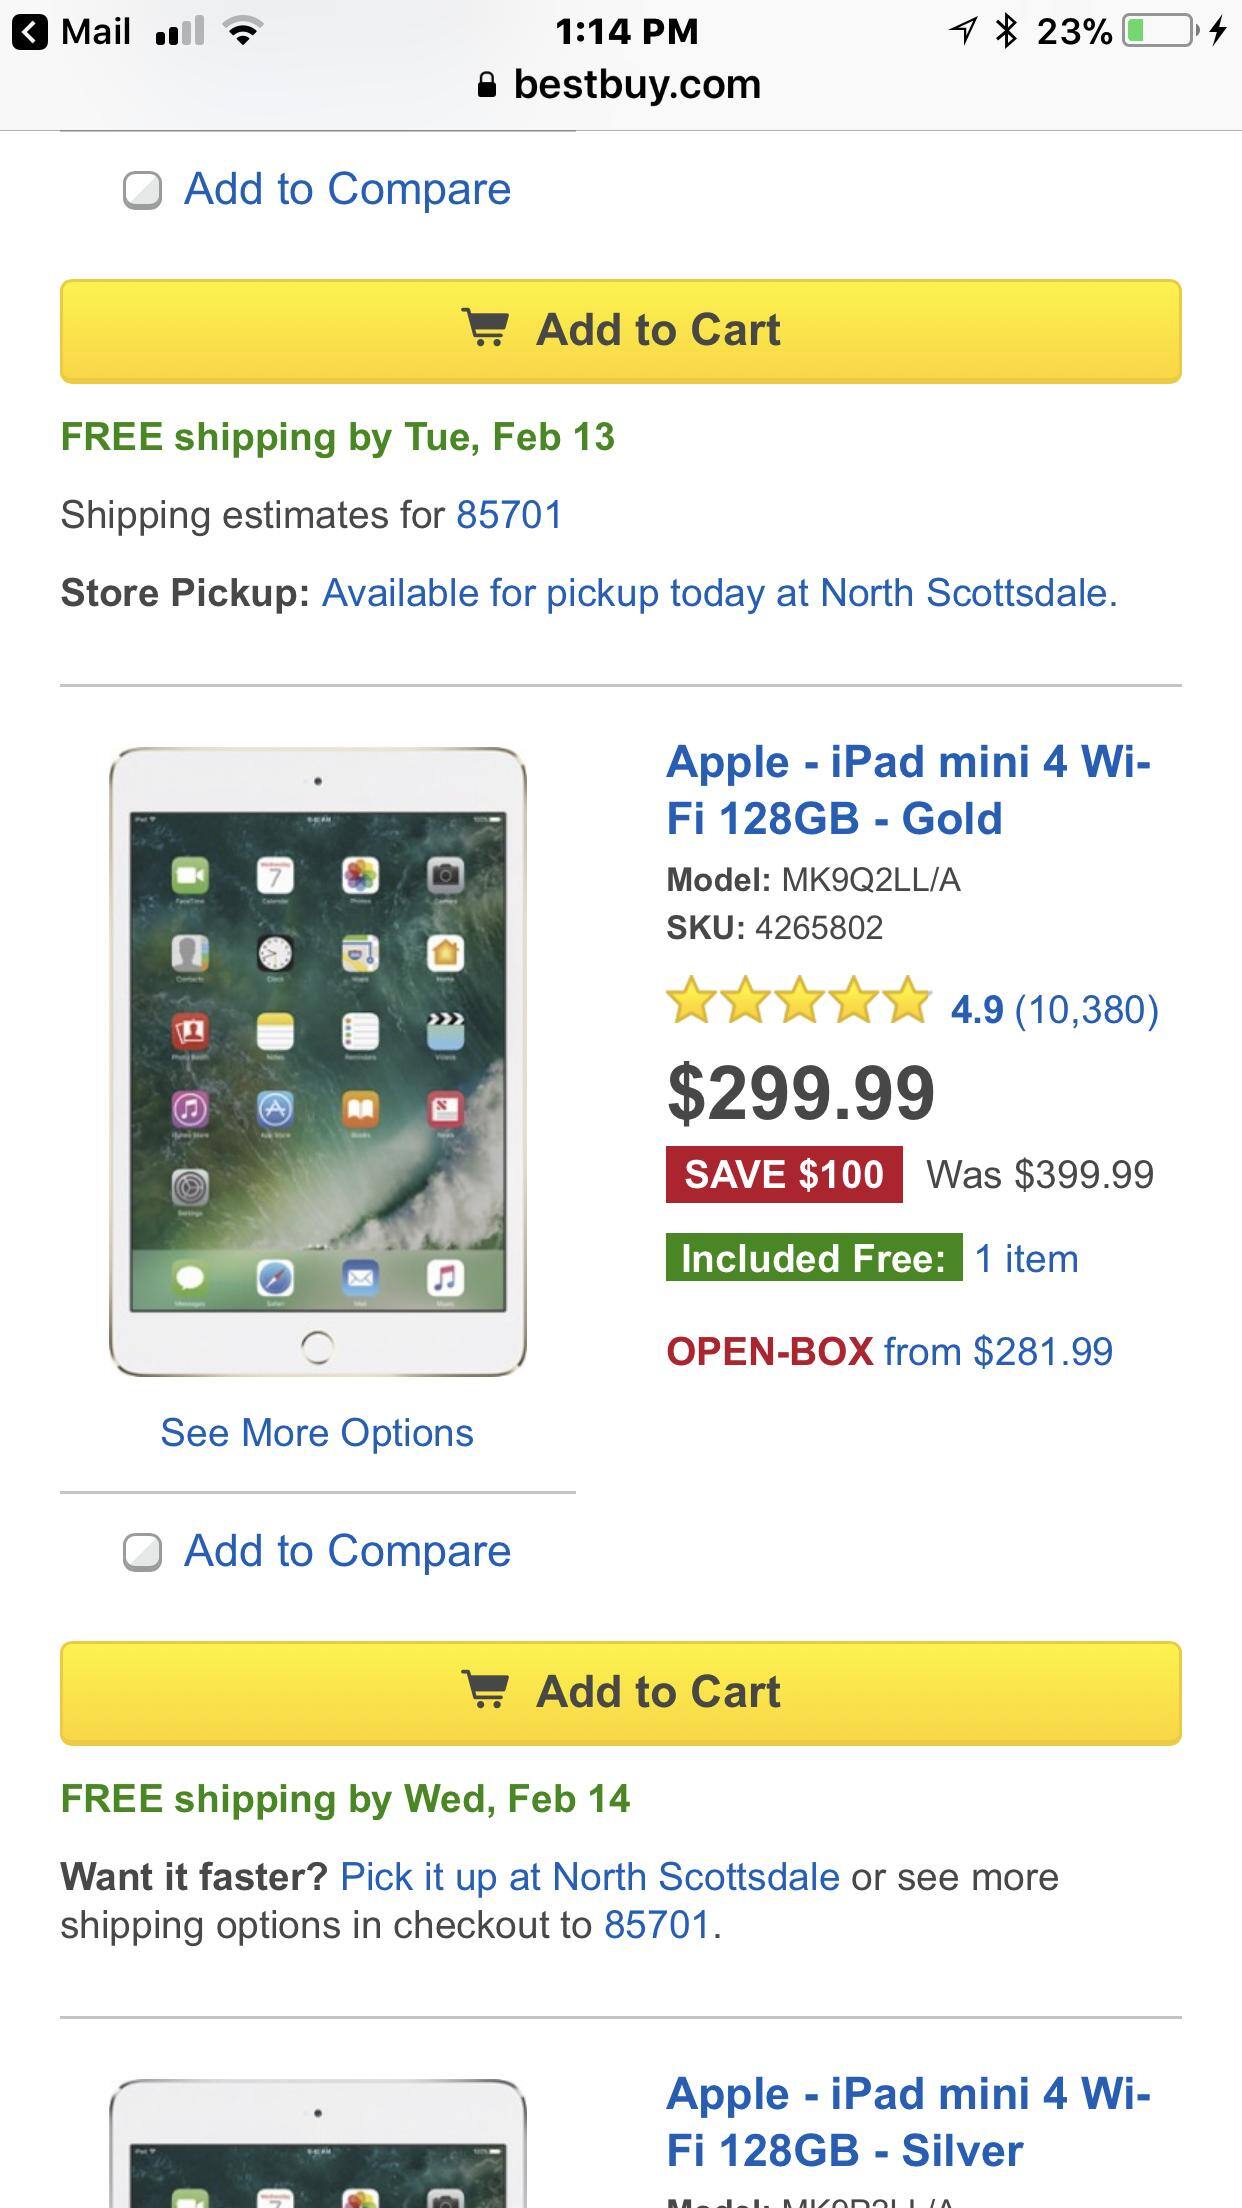Tap the back arrow to return to Mail

coord(30,32)
